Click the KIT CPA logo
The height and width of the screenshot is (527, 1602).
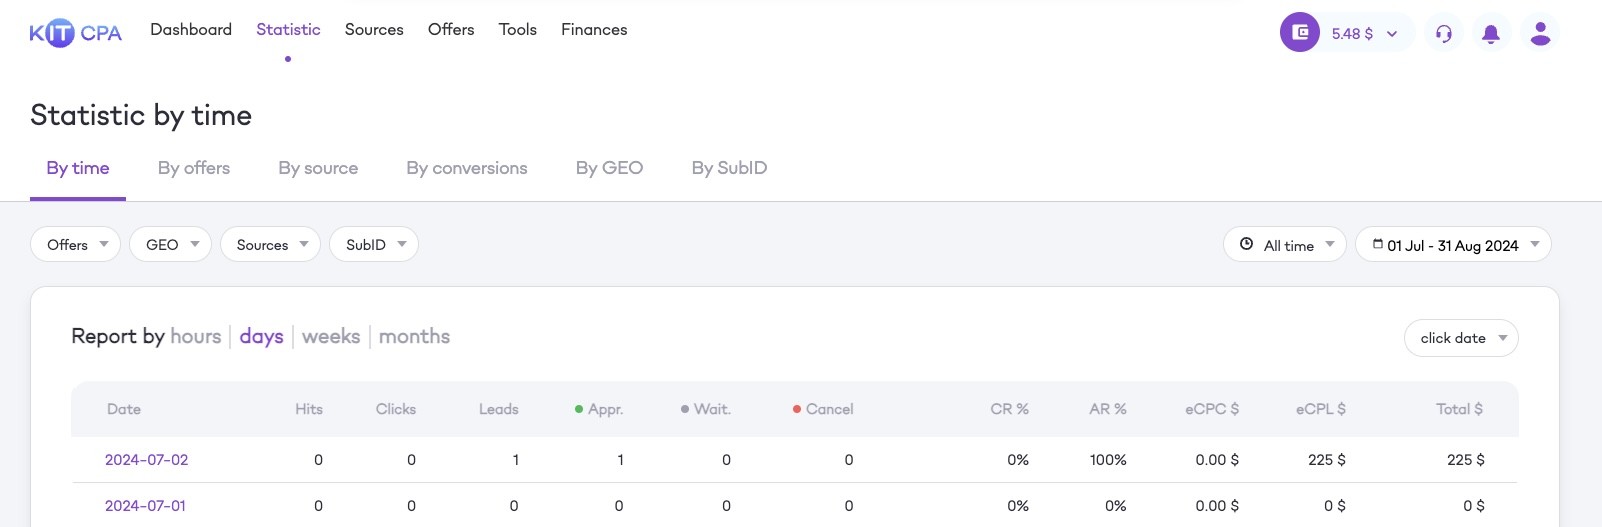coord(76,33)
